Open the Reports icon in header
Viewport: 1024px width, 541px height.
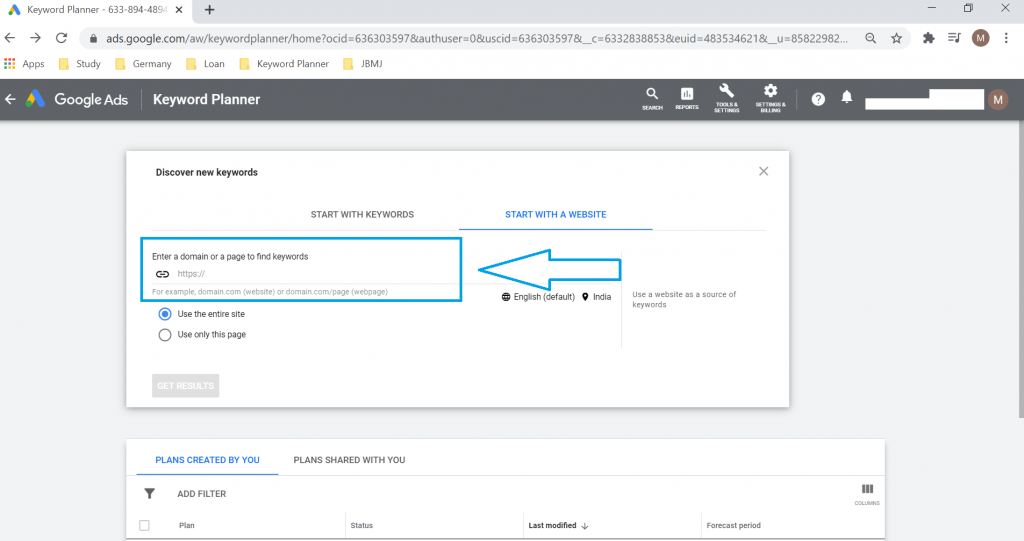(686, 99)
